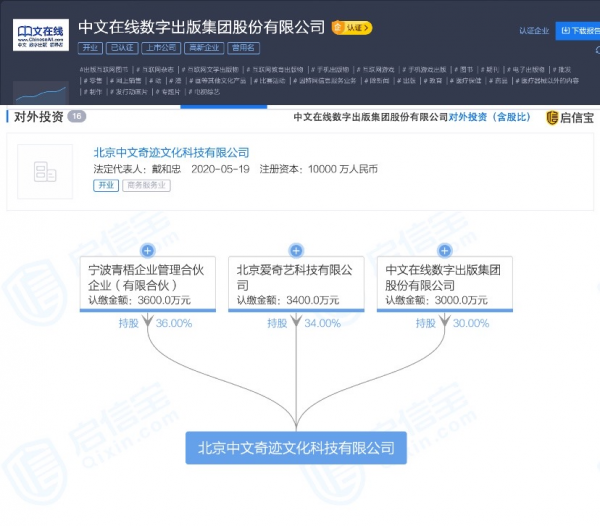Expand the plus above 宁波青梧企业管理合伙企业
The height and width of the screenshot is (526, 600).
pos(148,251)
